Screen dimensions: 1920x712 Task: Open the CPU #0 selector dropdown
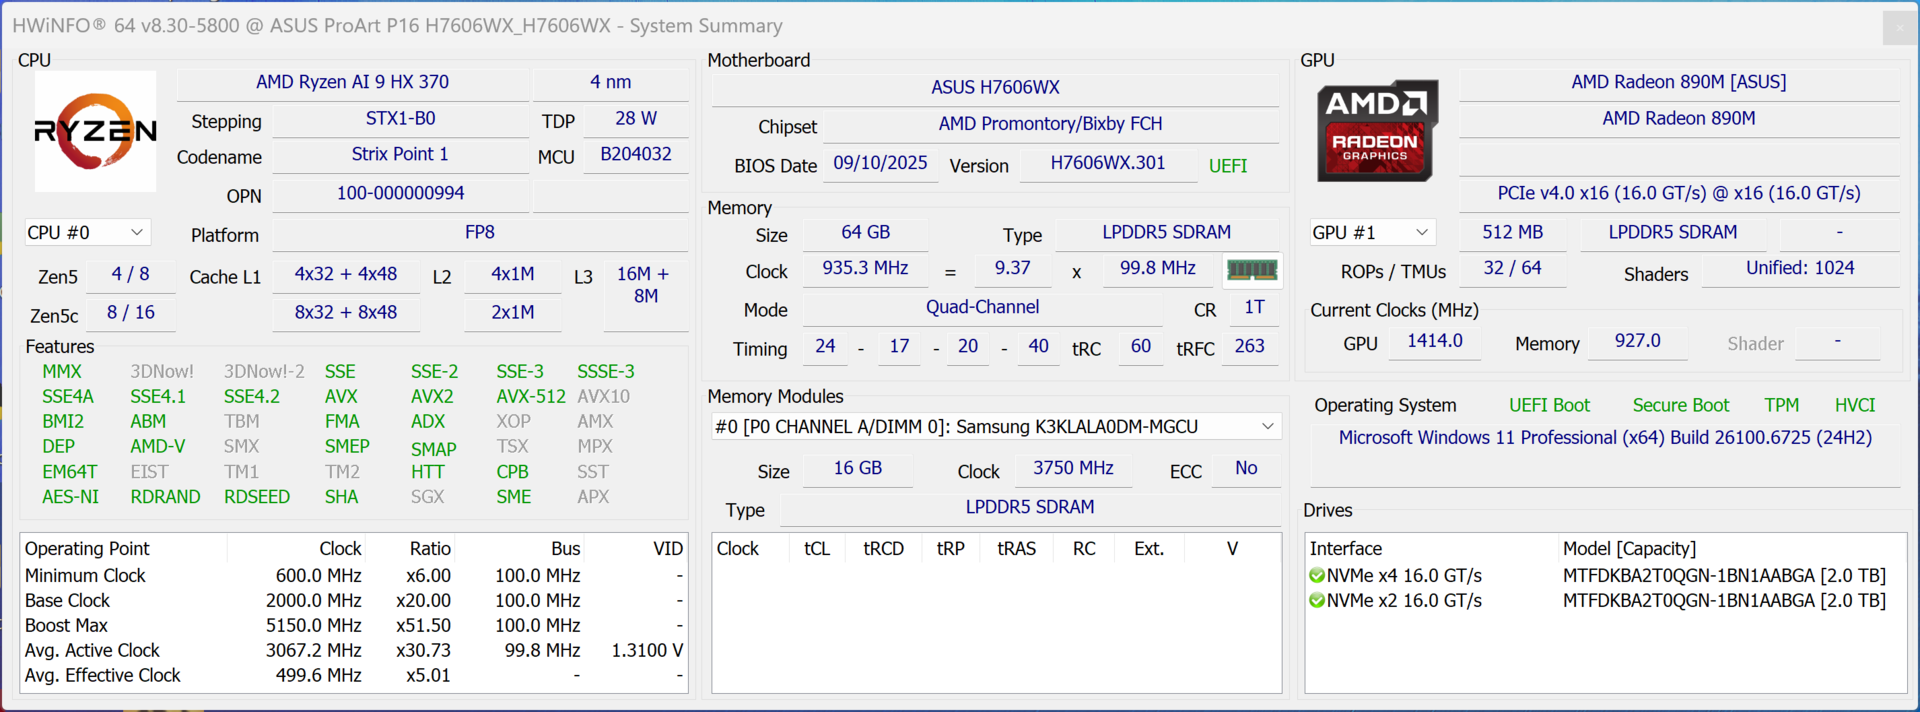coord(87,233)
